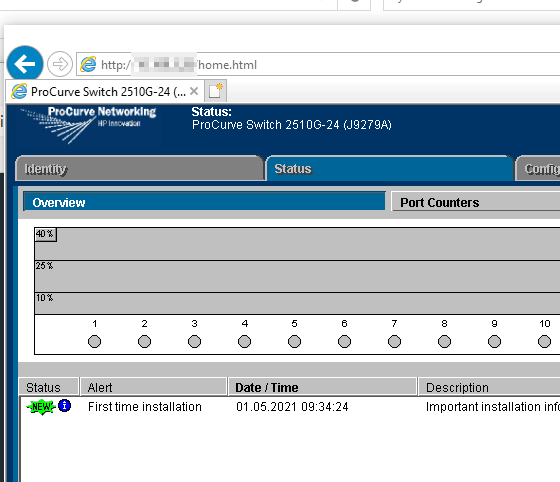Select port 5 status indicator
The height and width of the screenshot is (482, 560).
294,341
